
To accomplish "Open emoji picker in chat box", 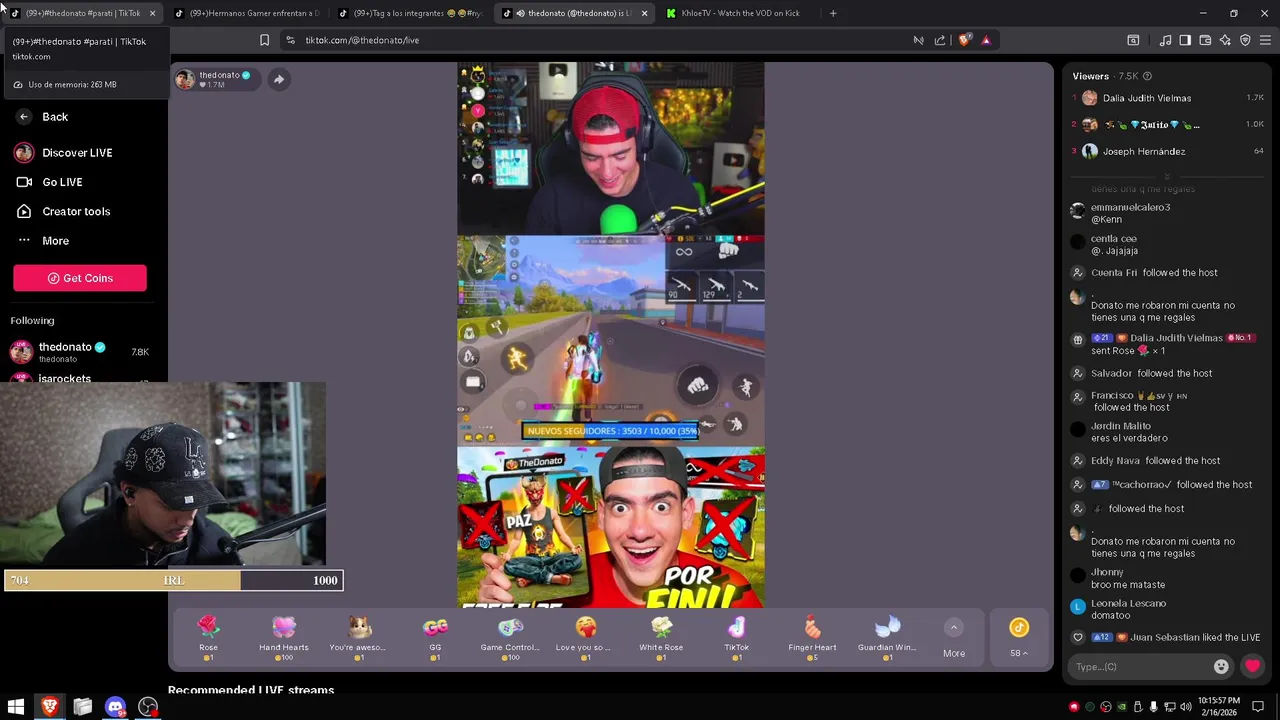I will (1221, 666).
